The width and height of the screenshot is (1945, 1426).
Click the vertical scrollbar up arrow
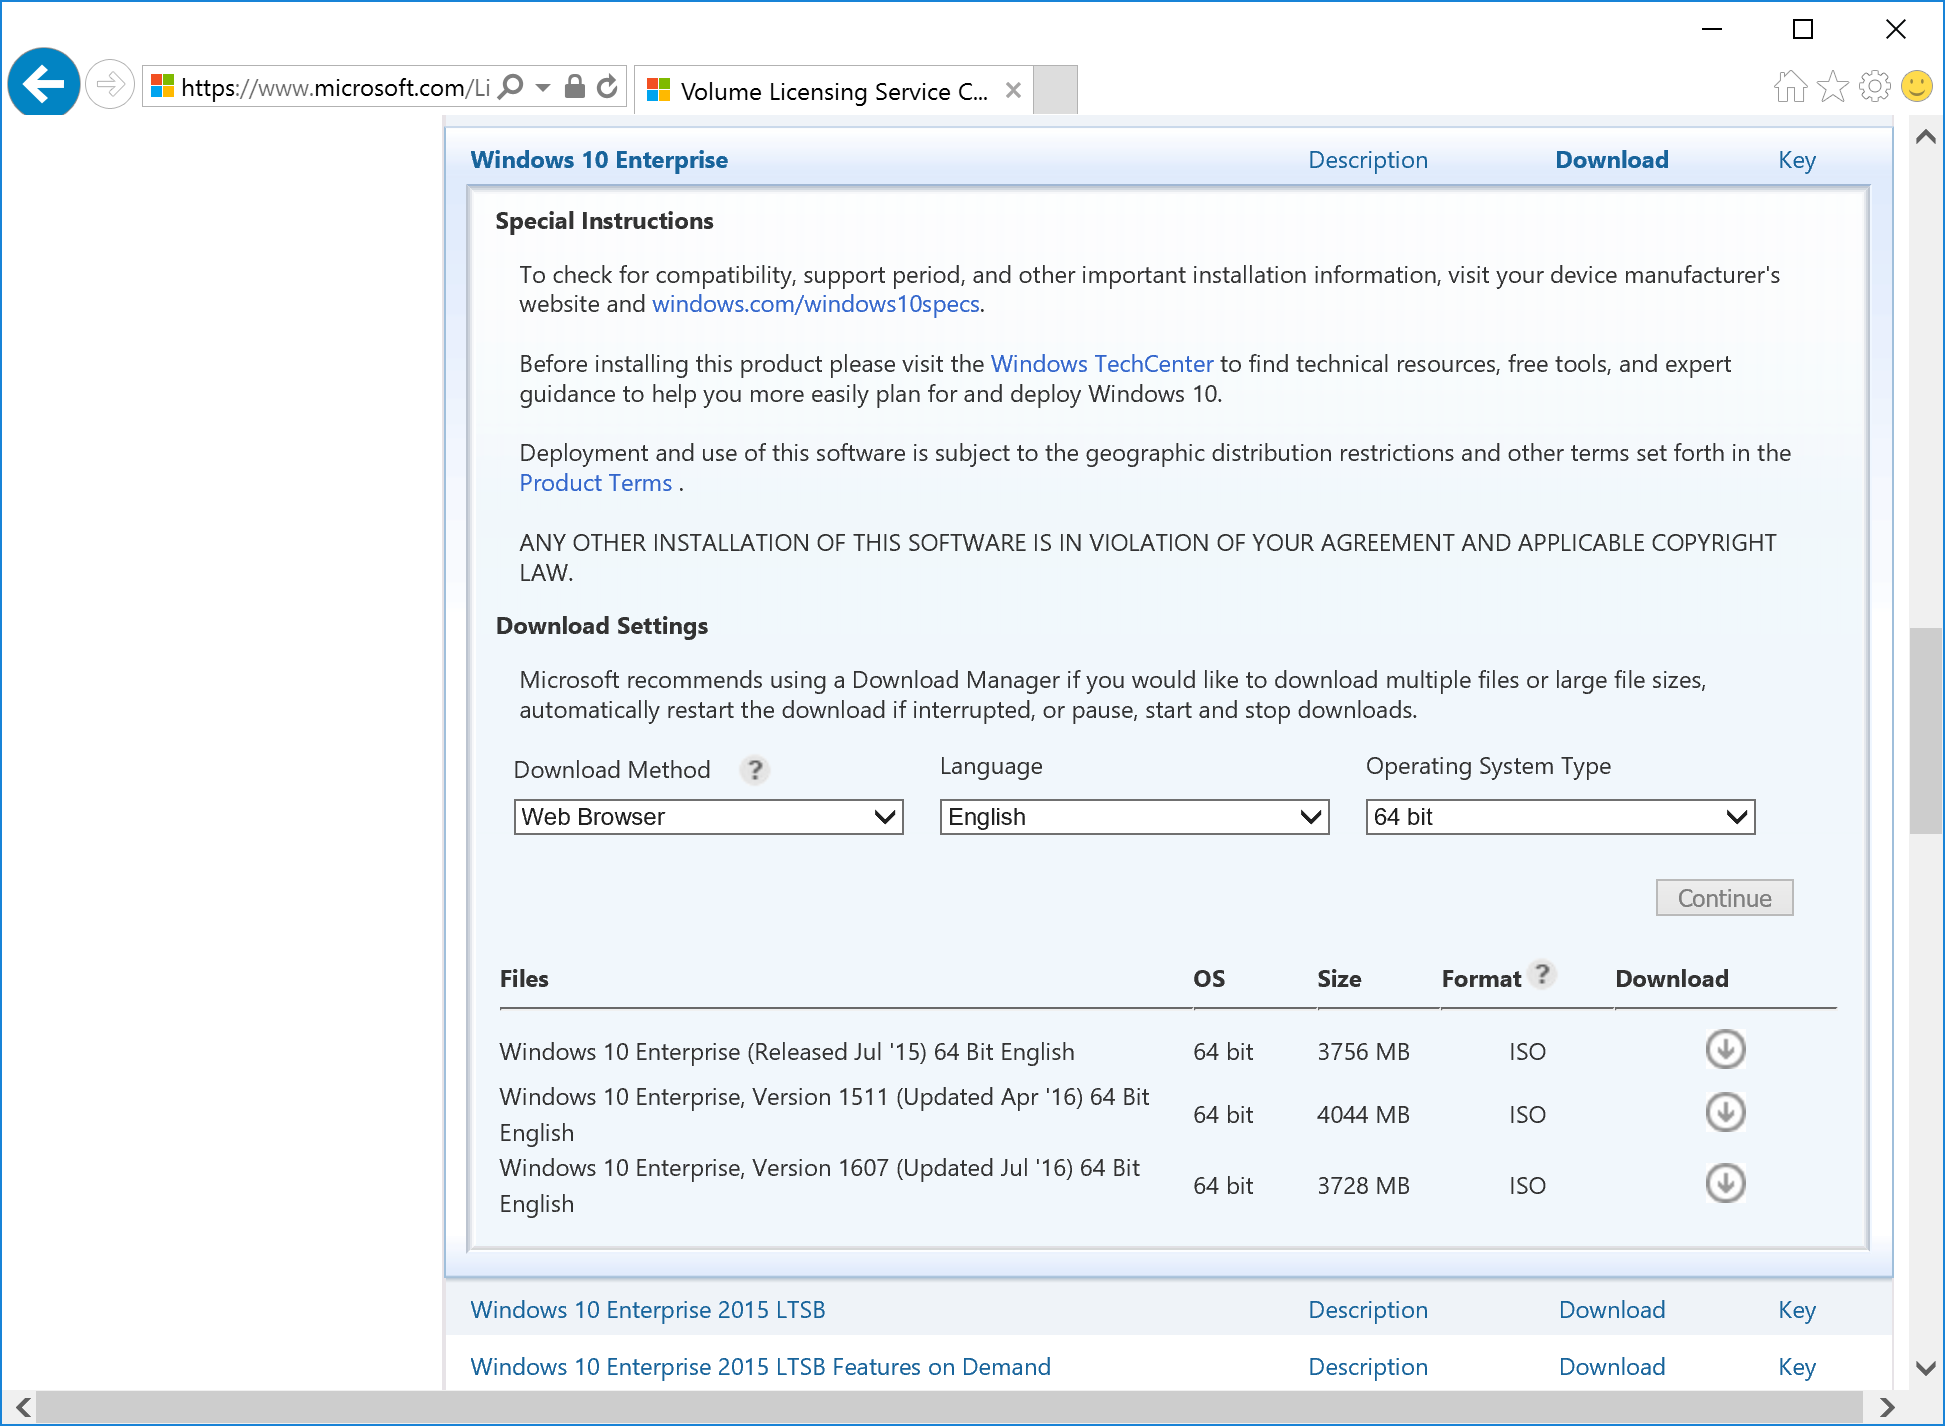click(x=1926, y=137)
